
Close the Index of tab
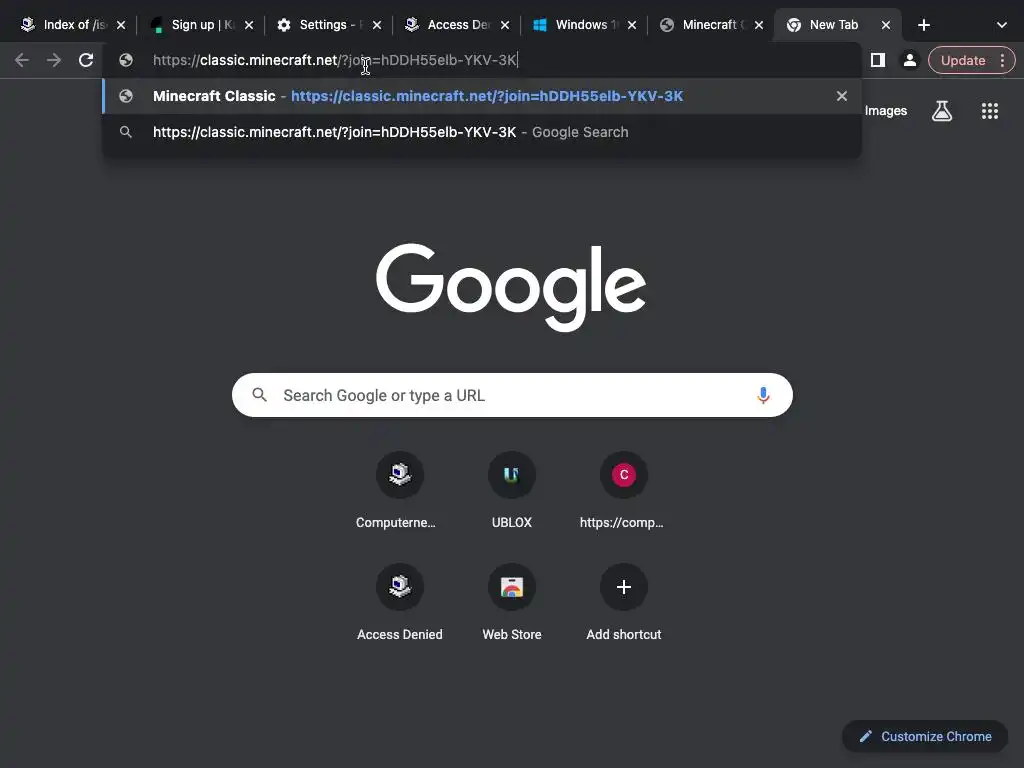coord(121,25)
